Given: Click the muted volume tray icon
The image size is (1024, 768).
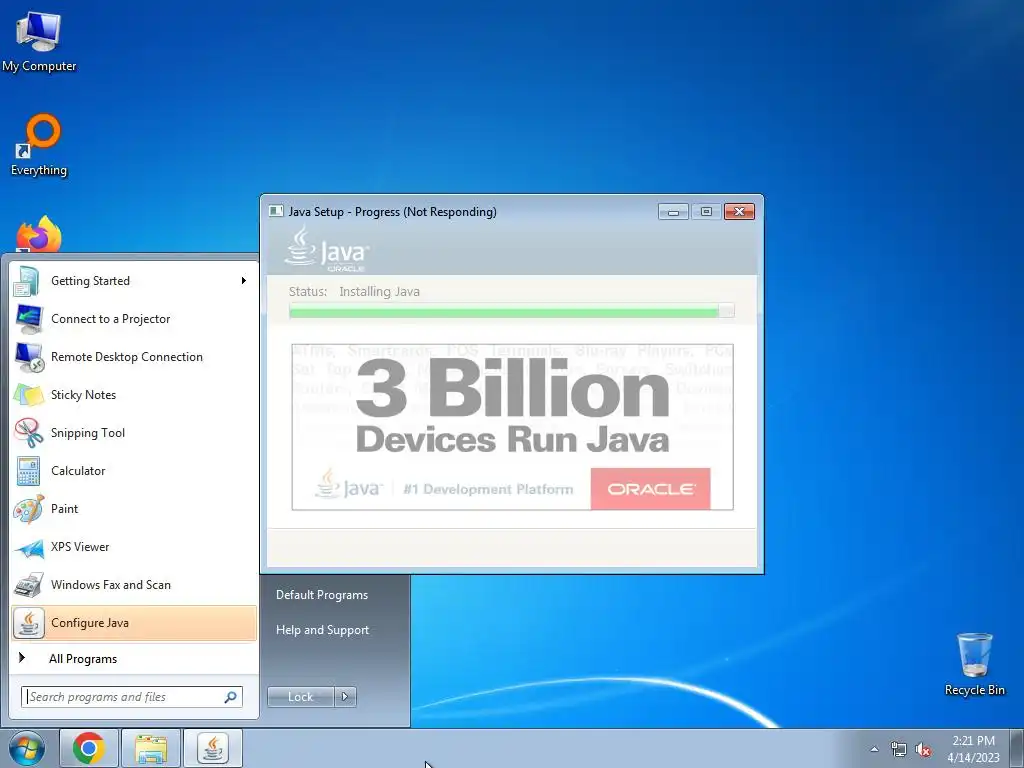Looking at the screenshot, I should (923, 750).
